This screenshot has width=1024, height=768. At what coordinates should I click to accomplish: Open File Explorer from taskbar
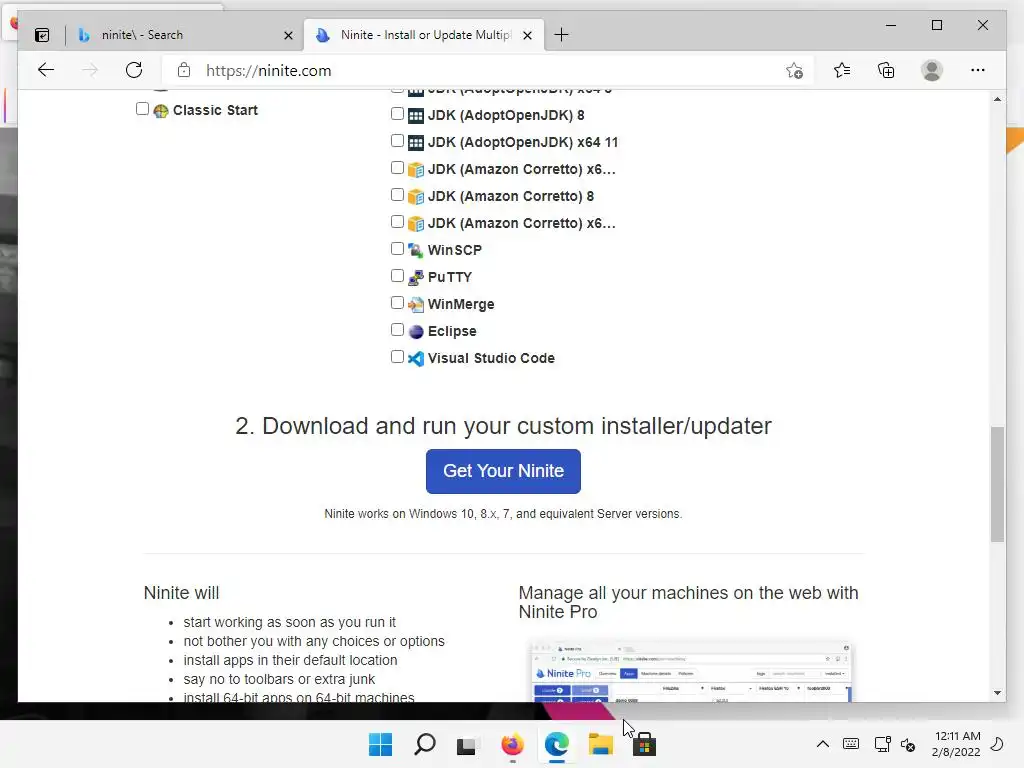[x=600, y=744]
